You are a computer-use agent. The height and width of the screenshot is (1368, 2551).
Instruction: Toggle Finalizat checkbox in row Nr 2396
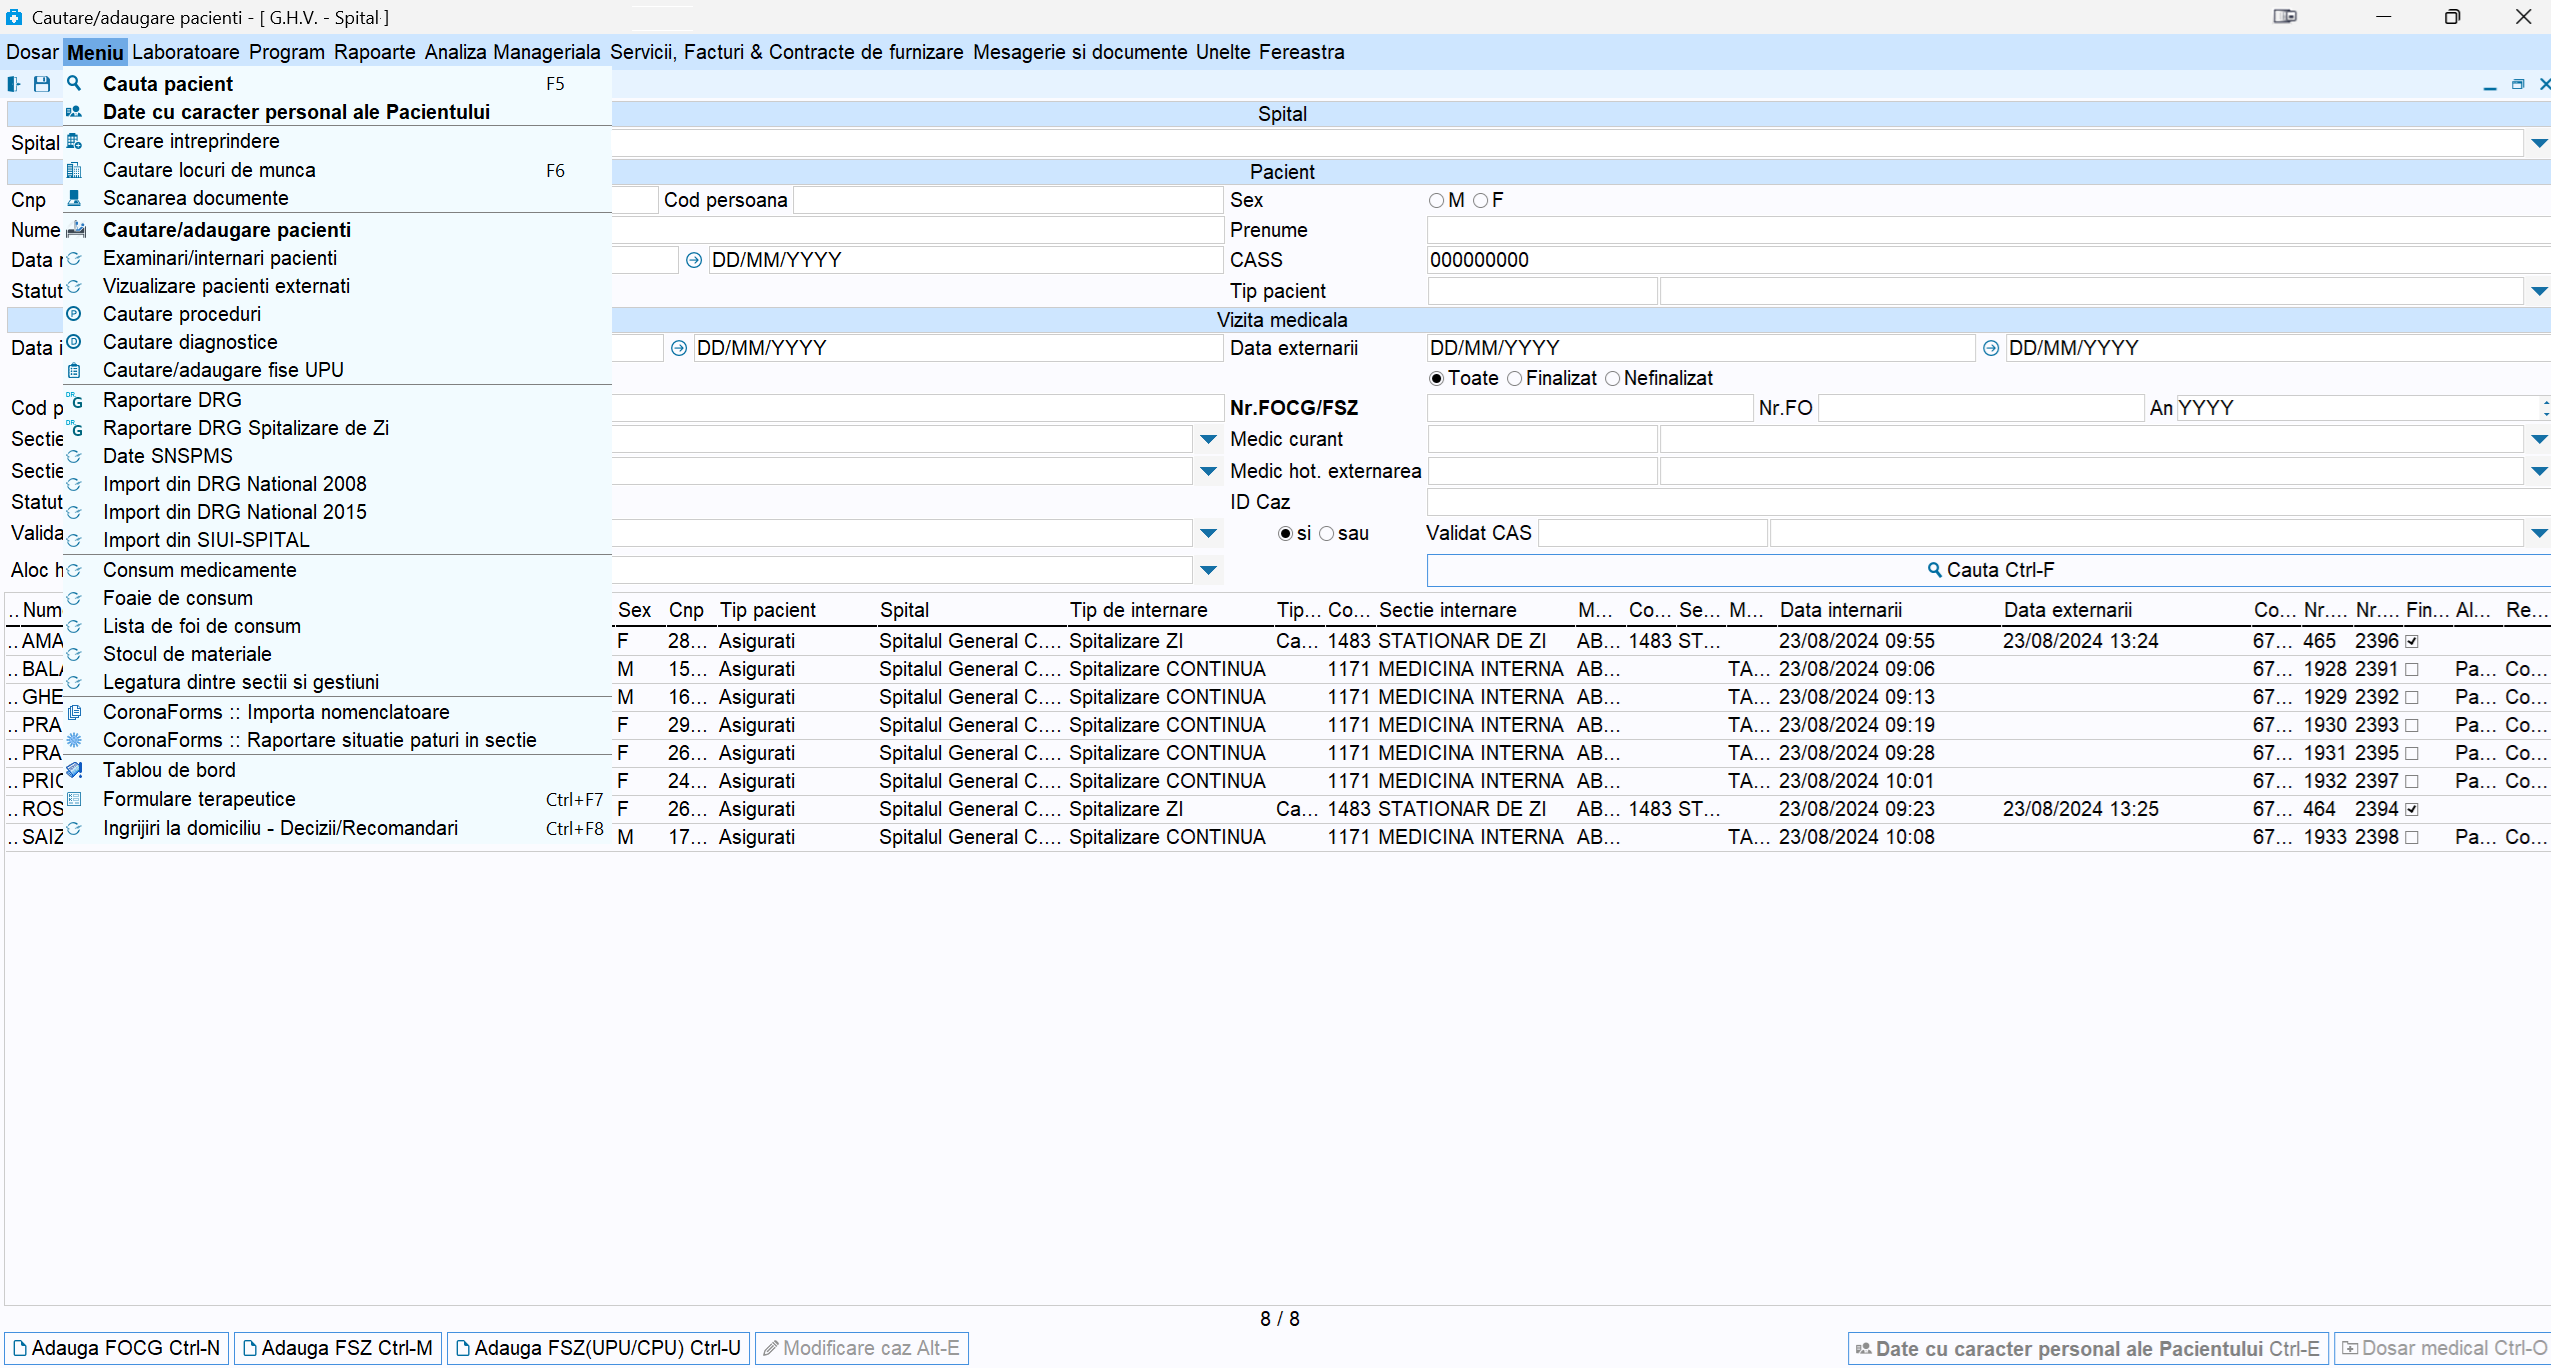(2412, 641)
